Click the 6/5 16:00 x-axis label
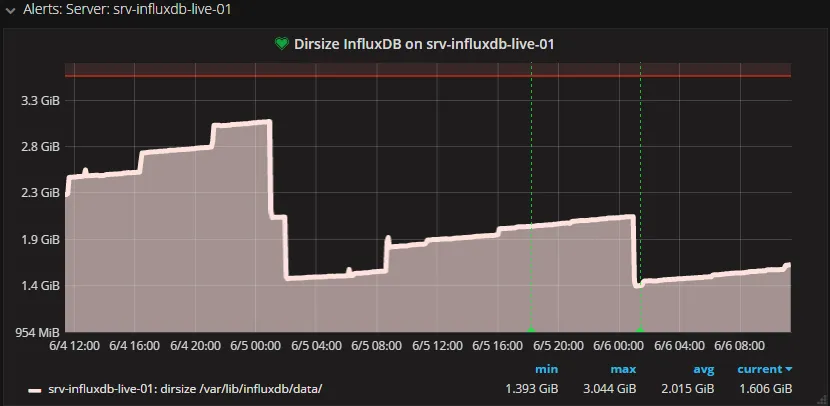The image size is (830, 406). (498, 346)
